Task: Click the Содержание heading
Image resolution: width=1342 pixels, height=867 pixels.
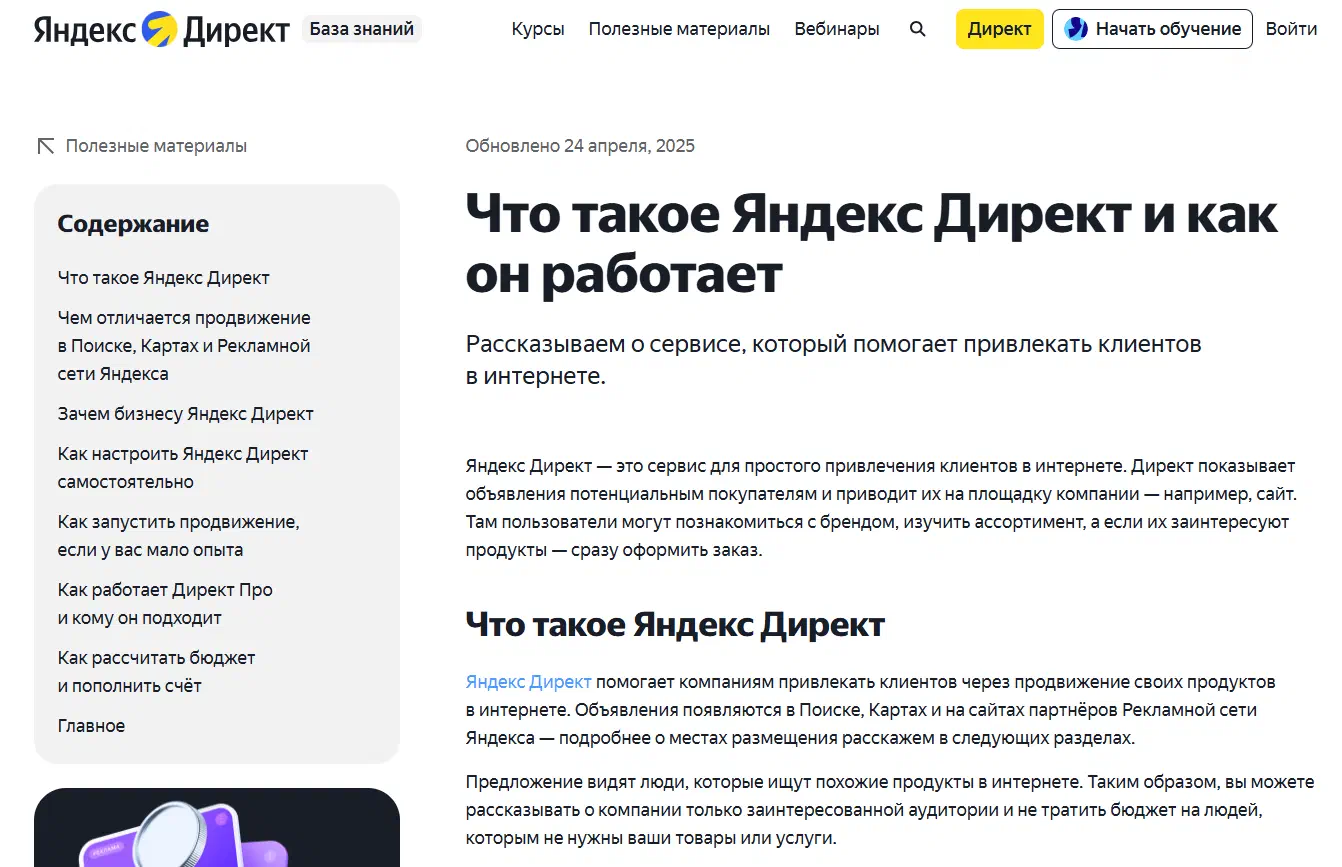Action: (x=133, y=224)
